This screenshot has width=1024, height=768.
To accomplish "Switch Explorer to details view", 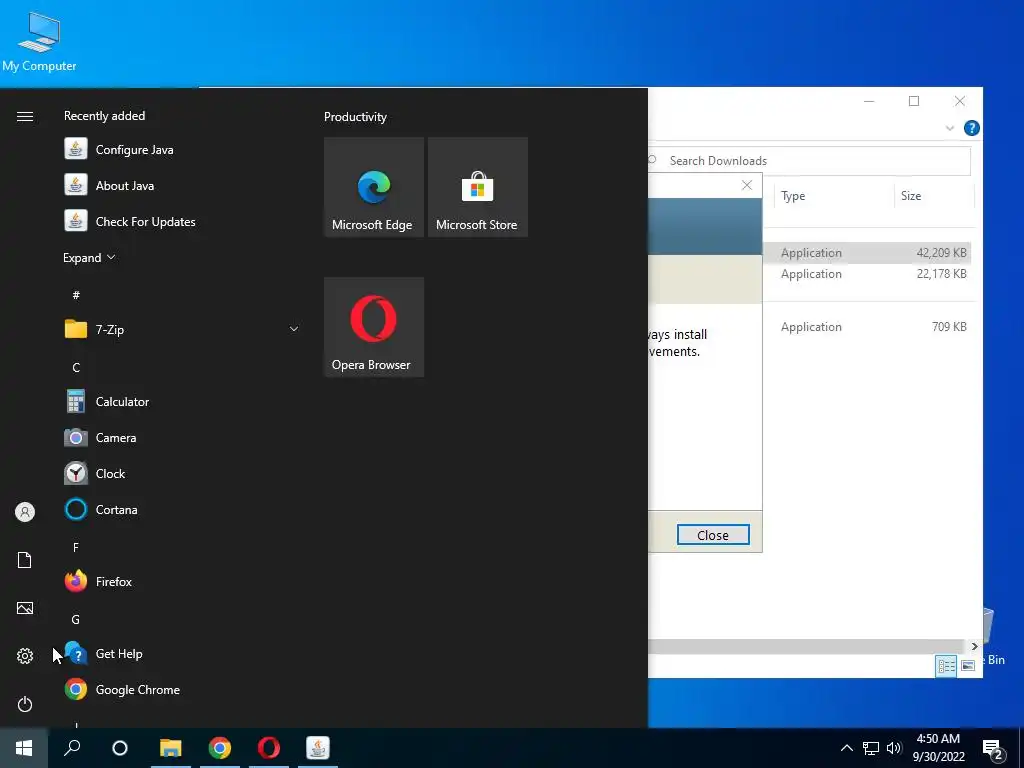I will click(946, 666).
